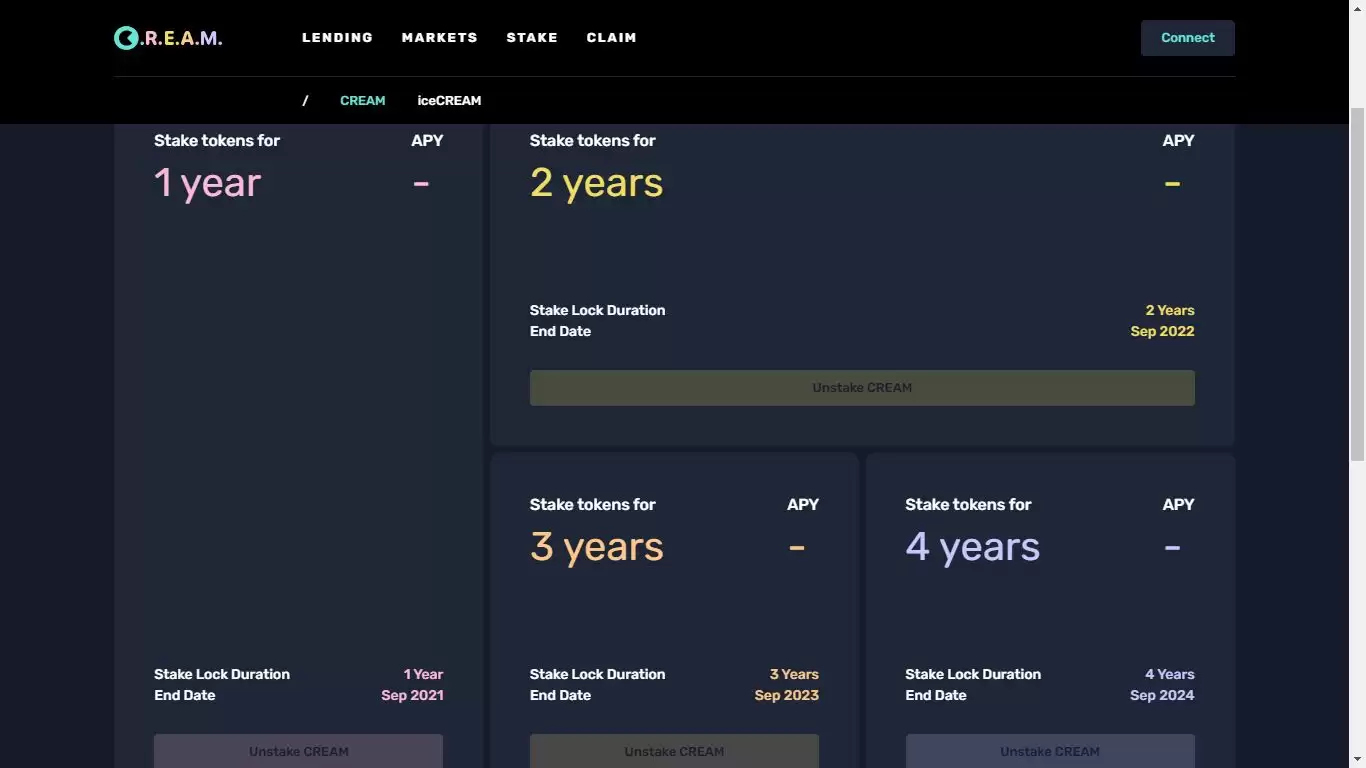
Task: Select the pink "1 year" heading
Action: pos(207,183)
